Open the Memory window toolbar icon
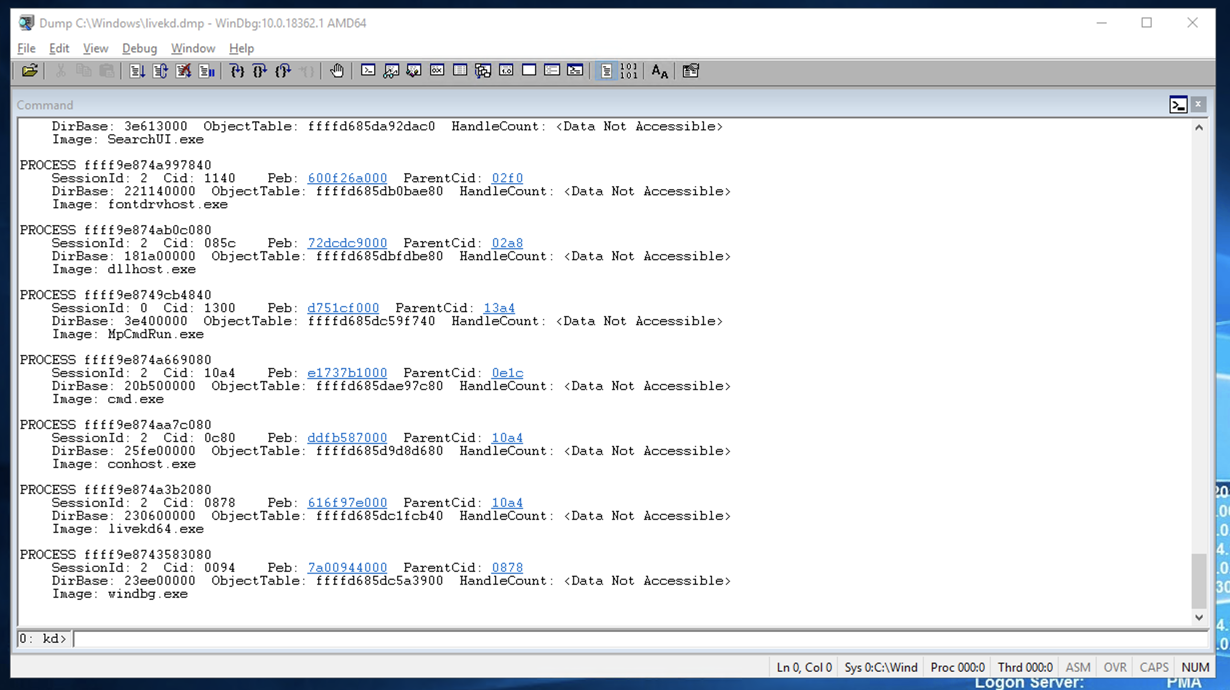This screenshot has width=1230, height=690. [460, 71]
